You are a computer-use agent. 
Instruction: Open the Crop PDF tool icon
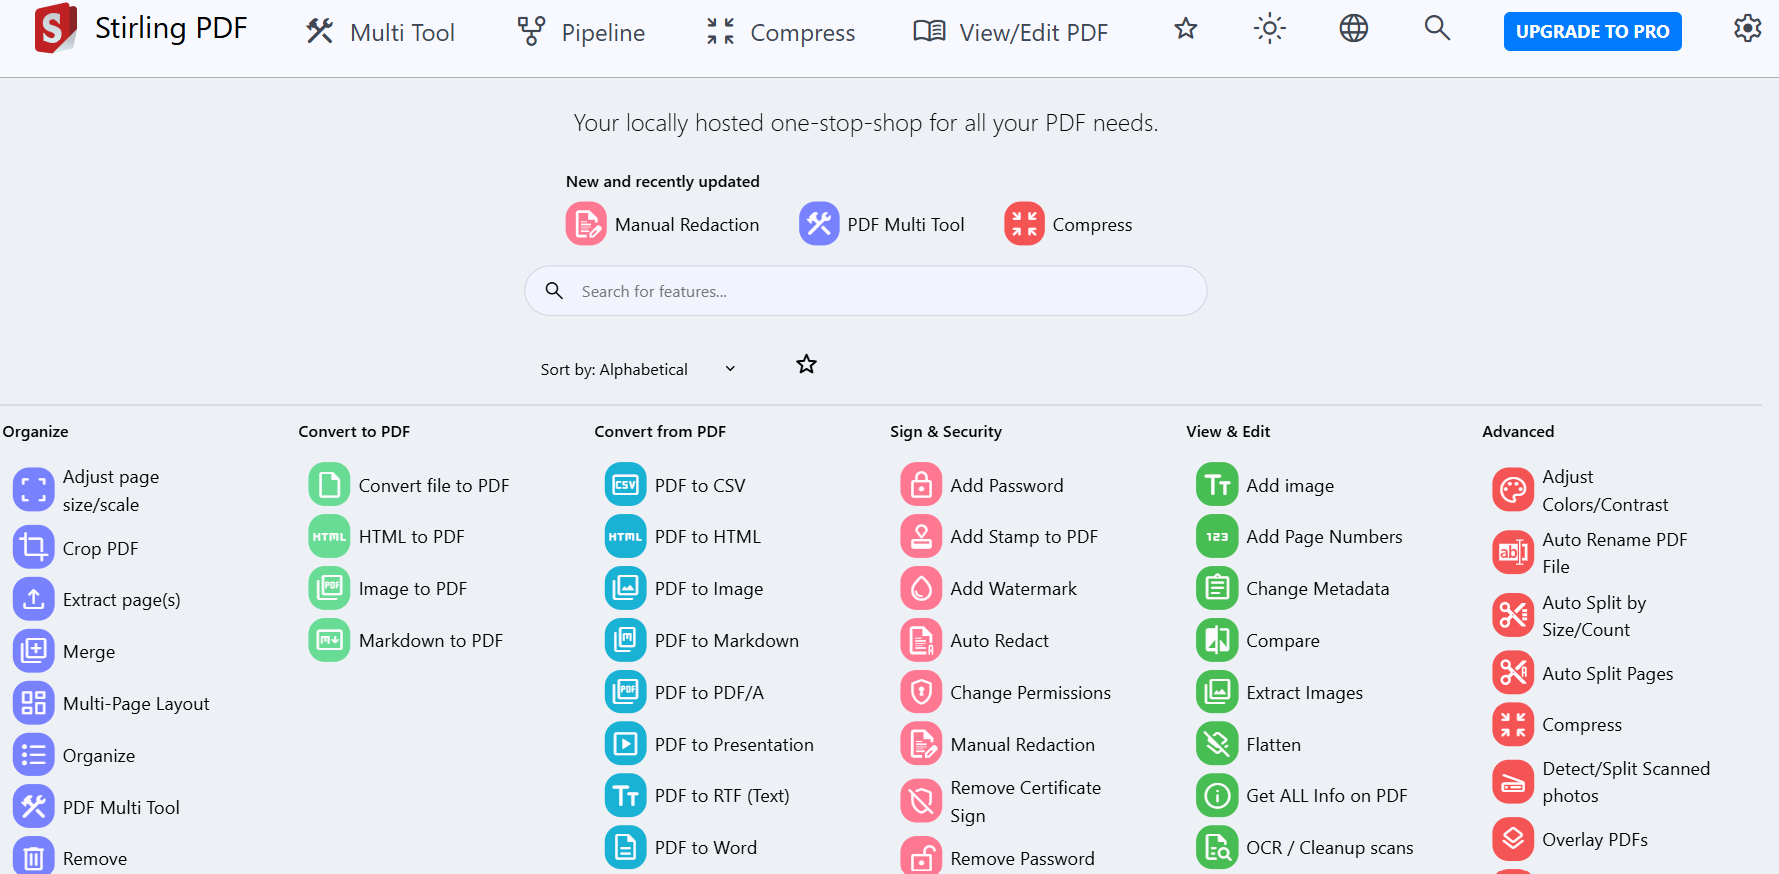point(33,548)
